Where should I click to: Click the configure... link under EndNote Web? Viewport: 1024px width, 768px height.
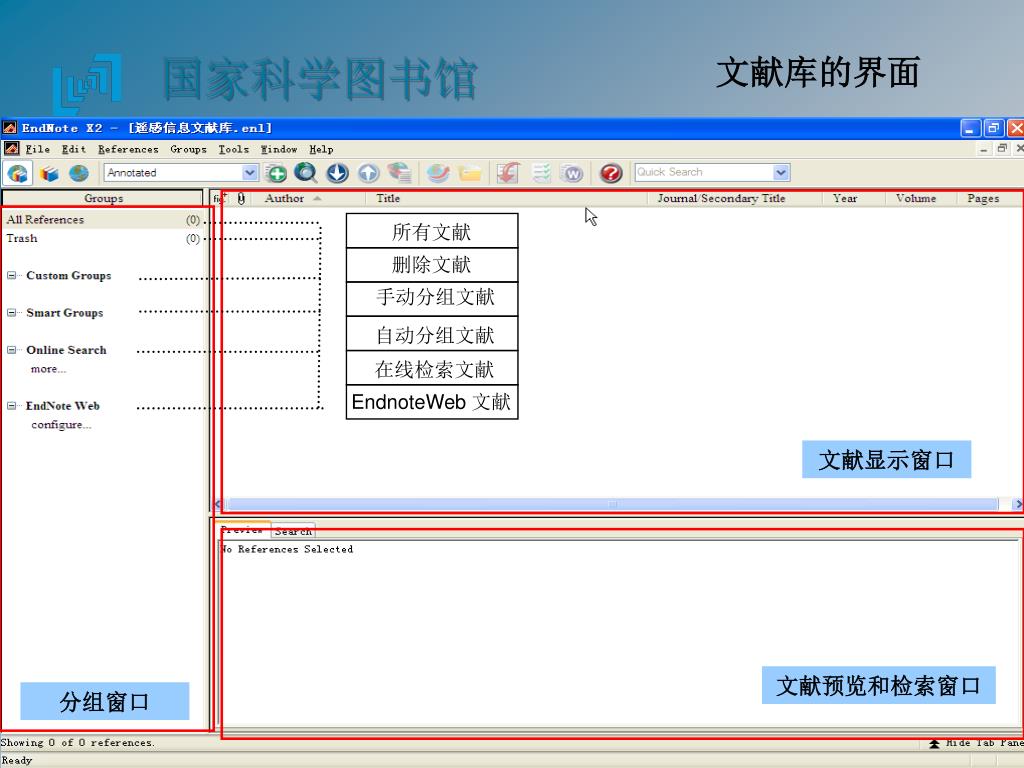pyautogui.click(x=61, y=424)
